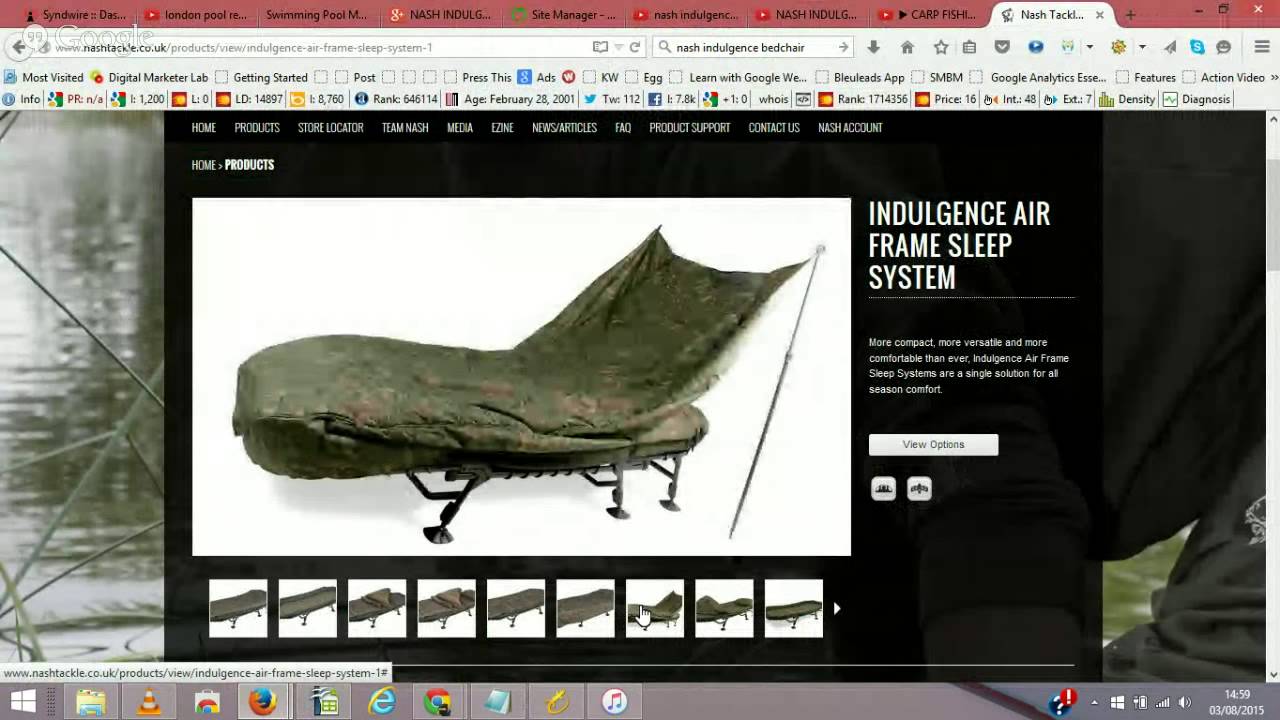Switch to the Site Manager tab
This screenshot has height=720, width=1280.
click(563, 15)
